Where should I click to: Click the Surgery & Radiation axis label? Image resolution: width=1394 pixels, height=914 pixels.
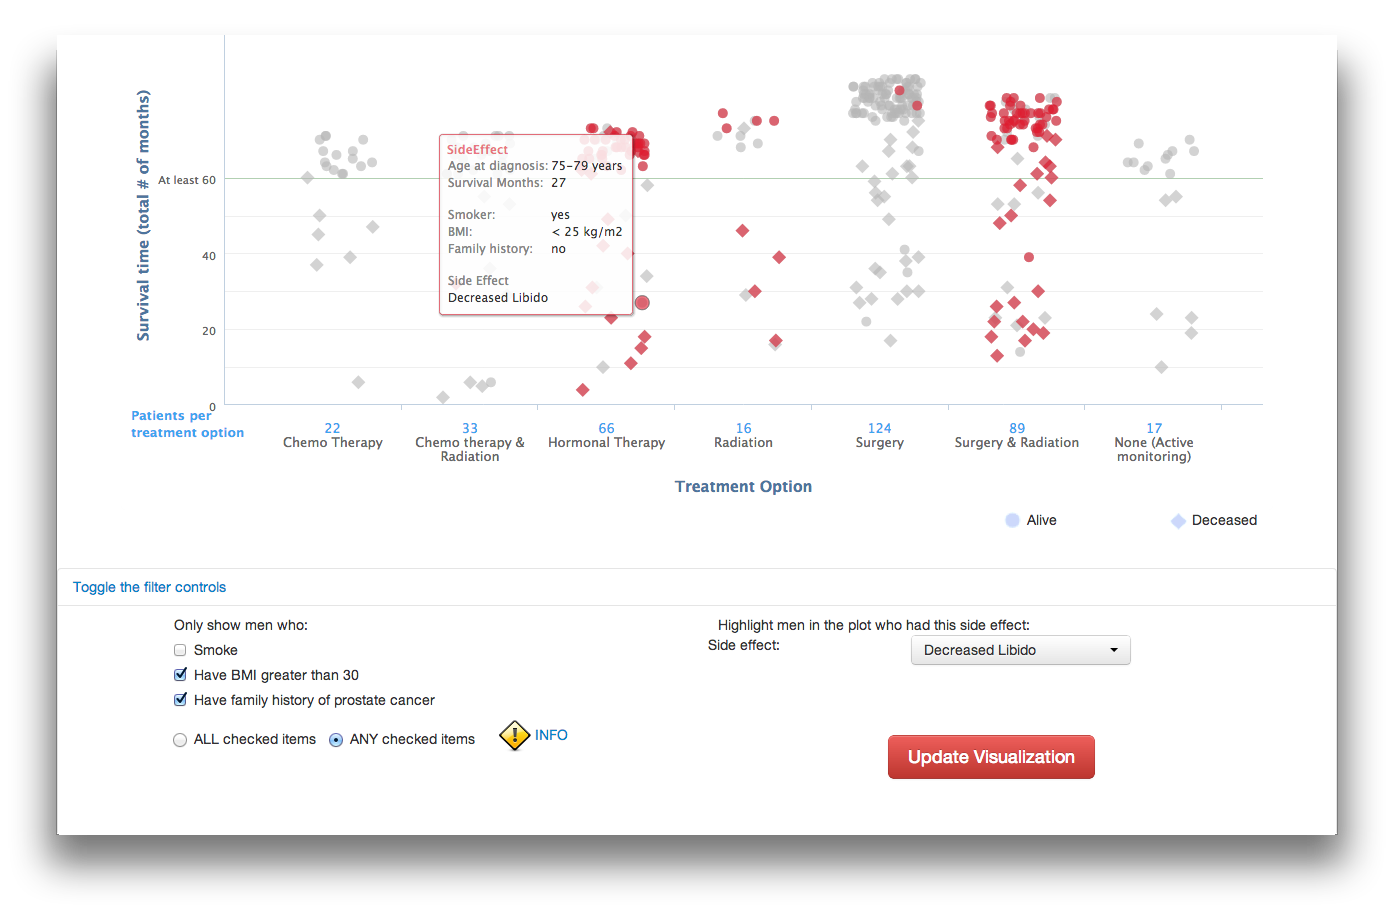[1016, 442]
